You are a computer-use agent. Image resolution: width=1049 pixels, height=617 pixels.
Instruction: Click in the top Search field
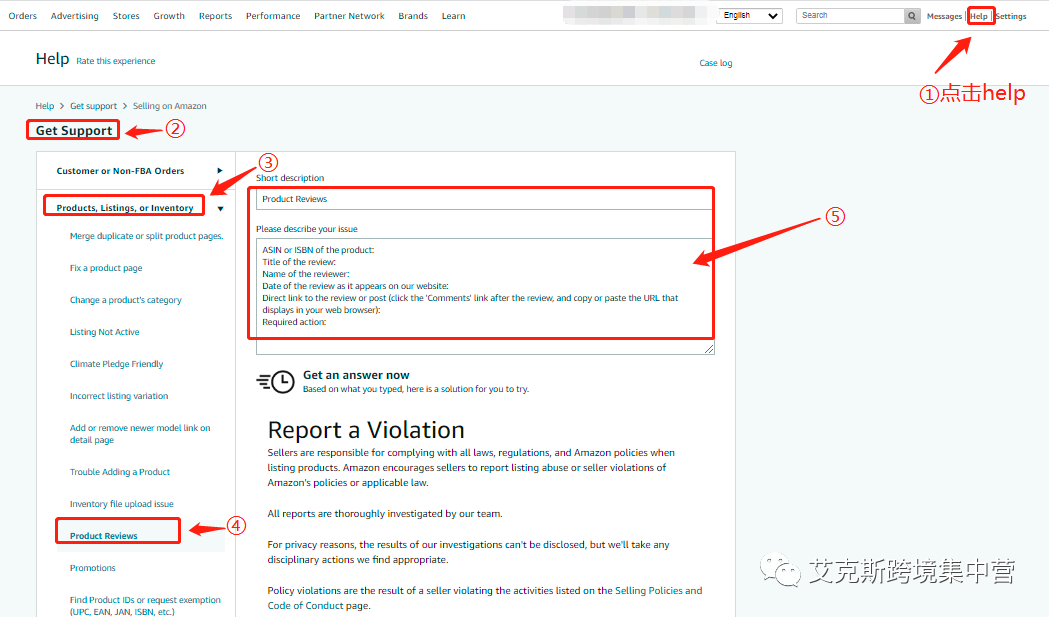(x=850, y=15)
